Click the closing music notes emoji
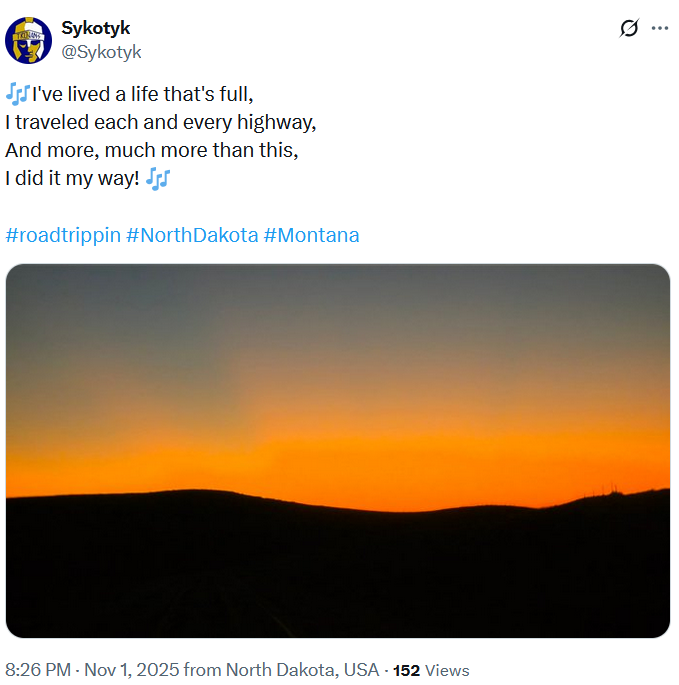Screen dimensions: 679x685 tap(158, 179)
